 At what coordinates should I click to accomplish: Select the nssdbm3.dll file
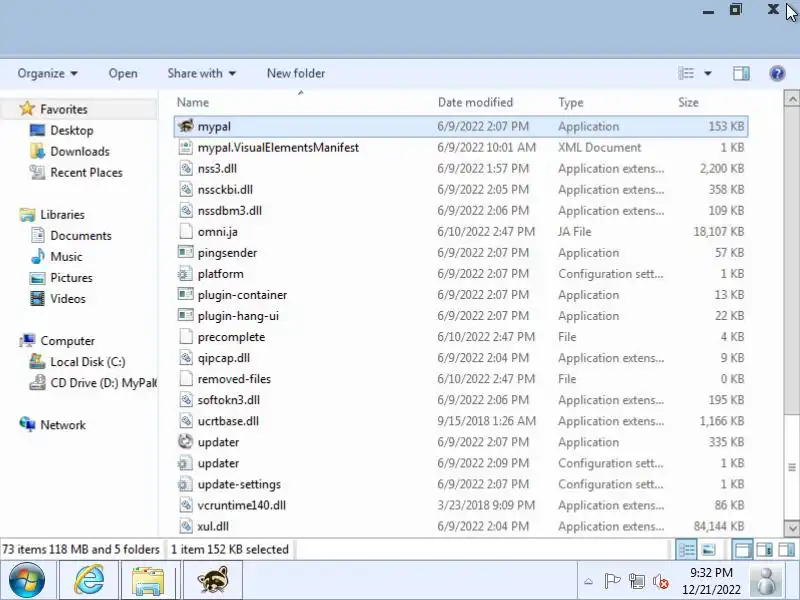(x=230, y=211)
